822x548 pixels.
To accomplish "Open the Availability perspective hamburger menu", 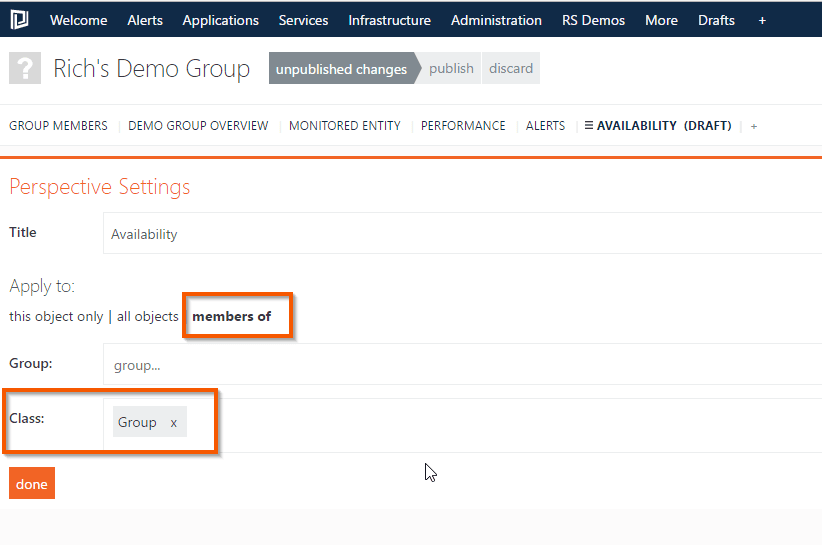I will (x=589, y=126).
